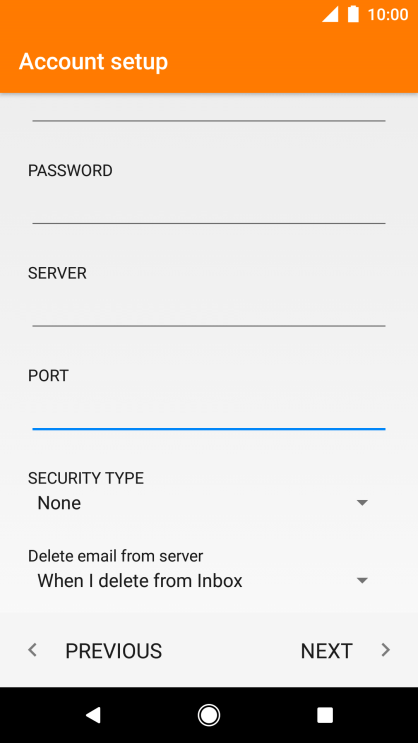This screenshot has width=418, height=743.
Task: Click the arrow of the Security Type dropdown
Action: coord(362,503)
